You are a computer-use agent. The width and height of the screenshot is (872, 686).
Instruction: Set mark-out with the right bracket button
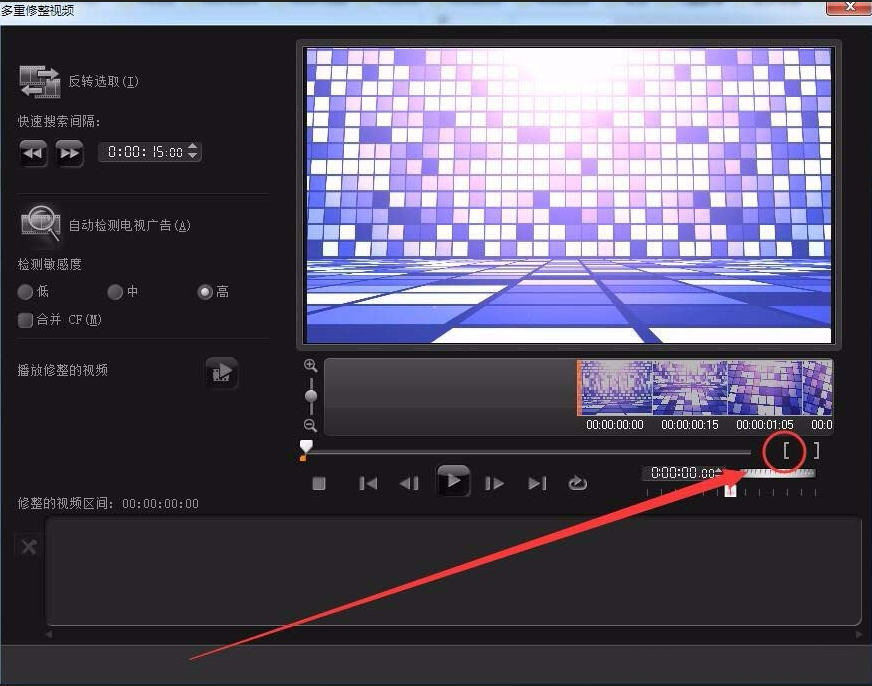point(816,451)
